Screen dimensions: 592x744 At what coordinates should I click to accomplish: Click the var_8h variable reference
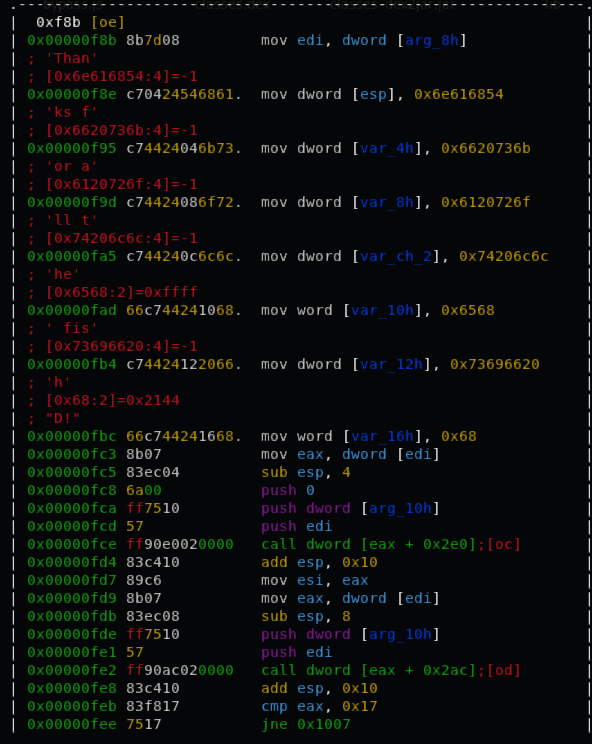coord(387,203)
